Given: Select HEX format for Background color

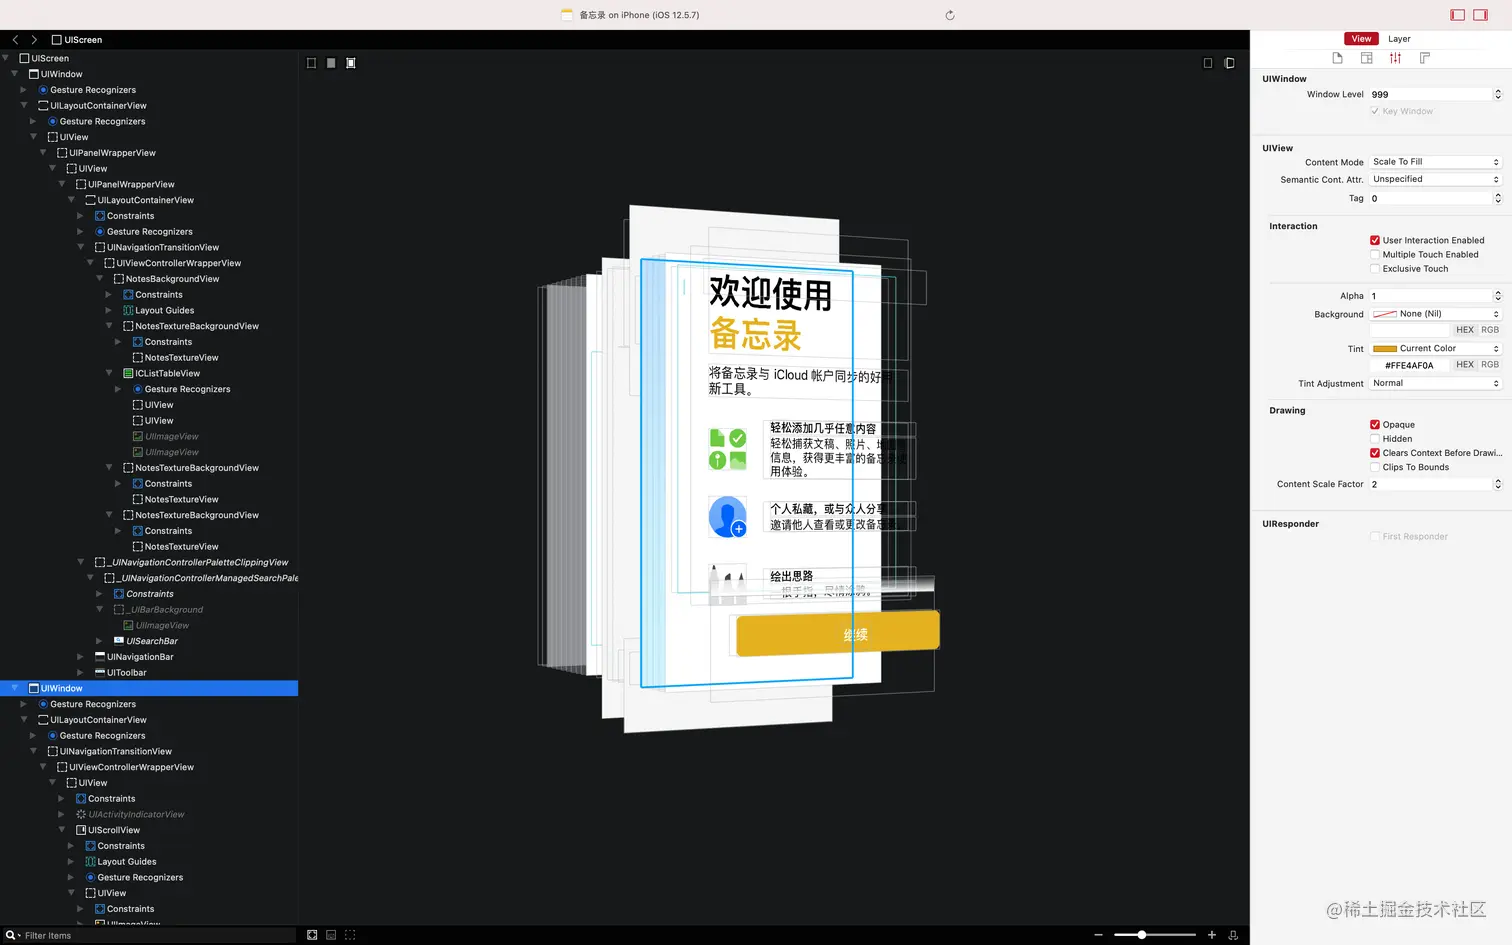Looking at the screenshot, I should tap(1465, 330).
